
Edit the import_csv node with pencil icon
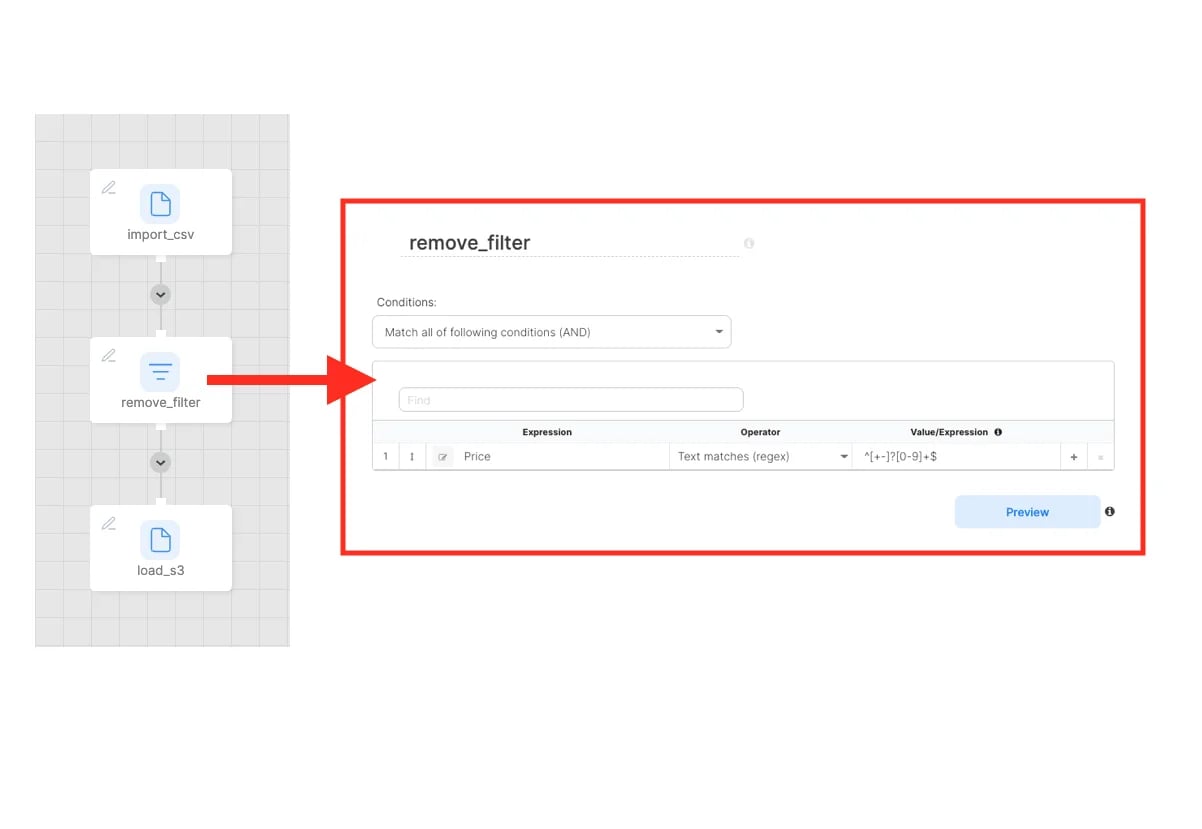[x=109, y=187]
